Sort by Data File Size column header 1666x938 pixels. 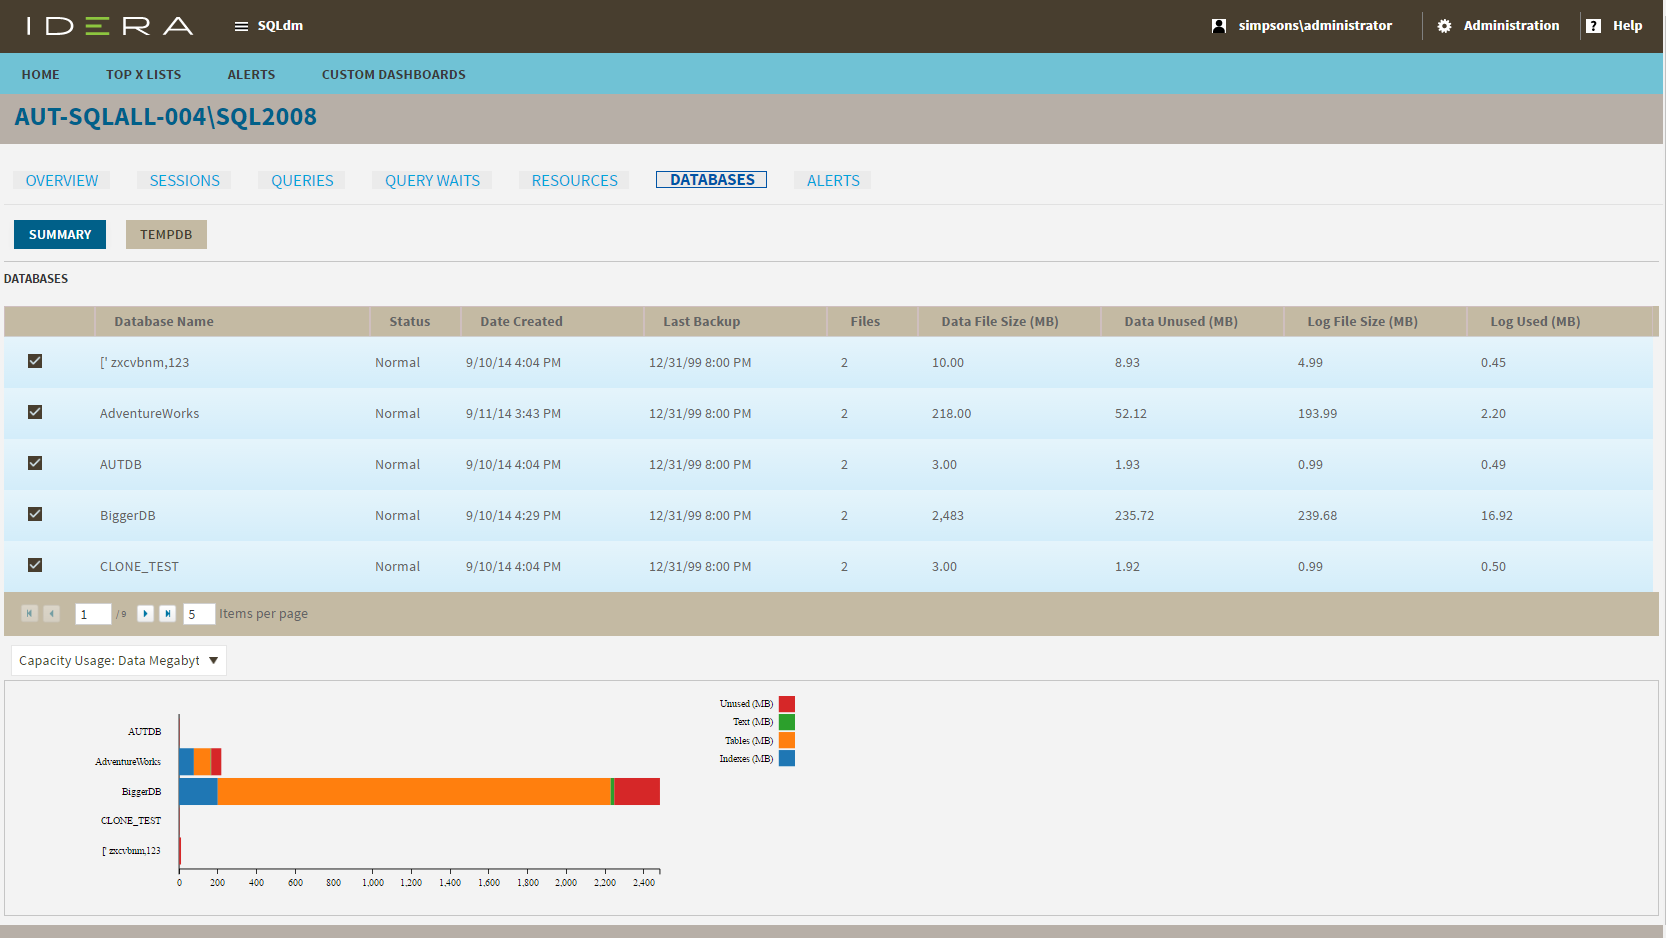coord(999,322)
